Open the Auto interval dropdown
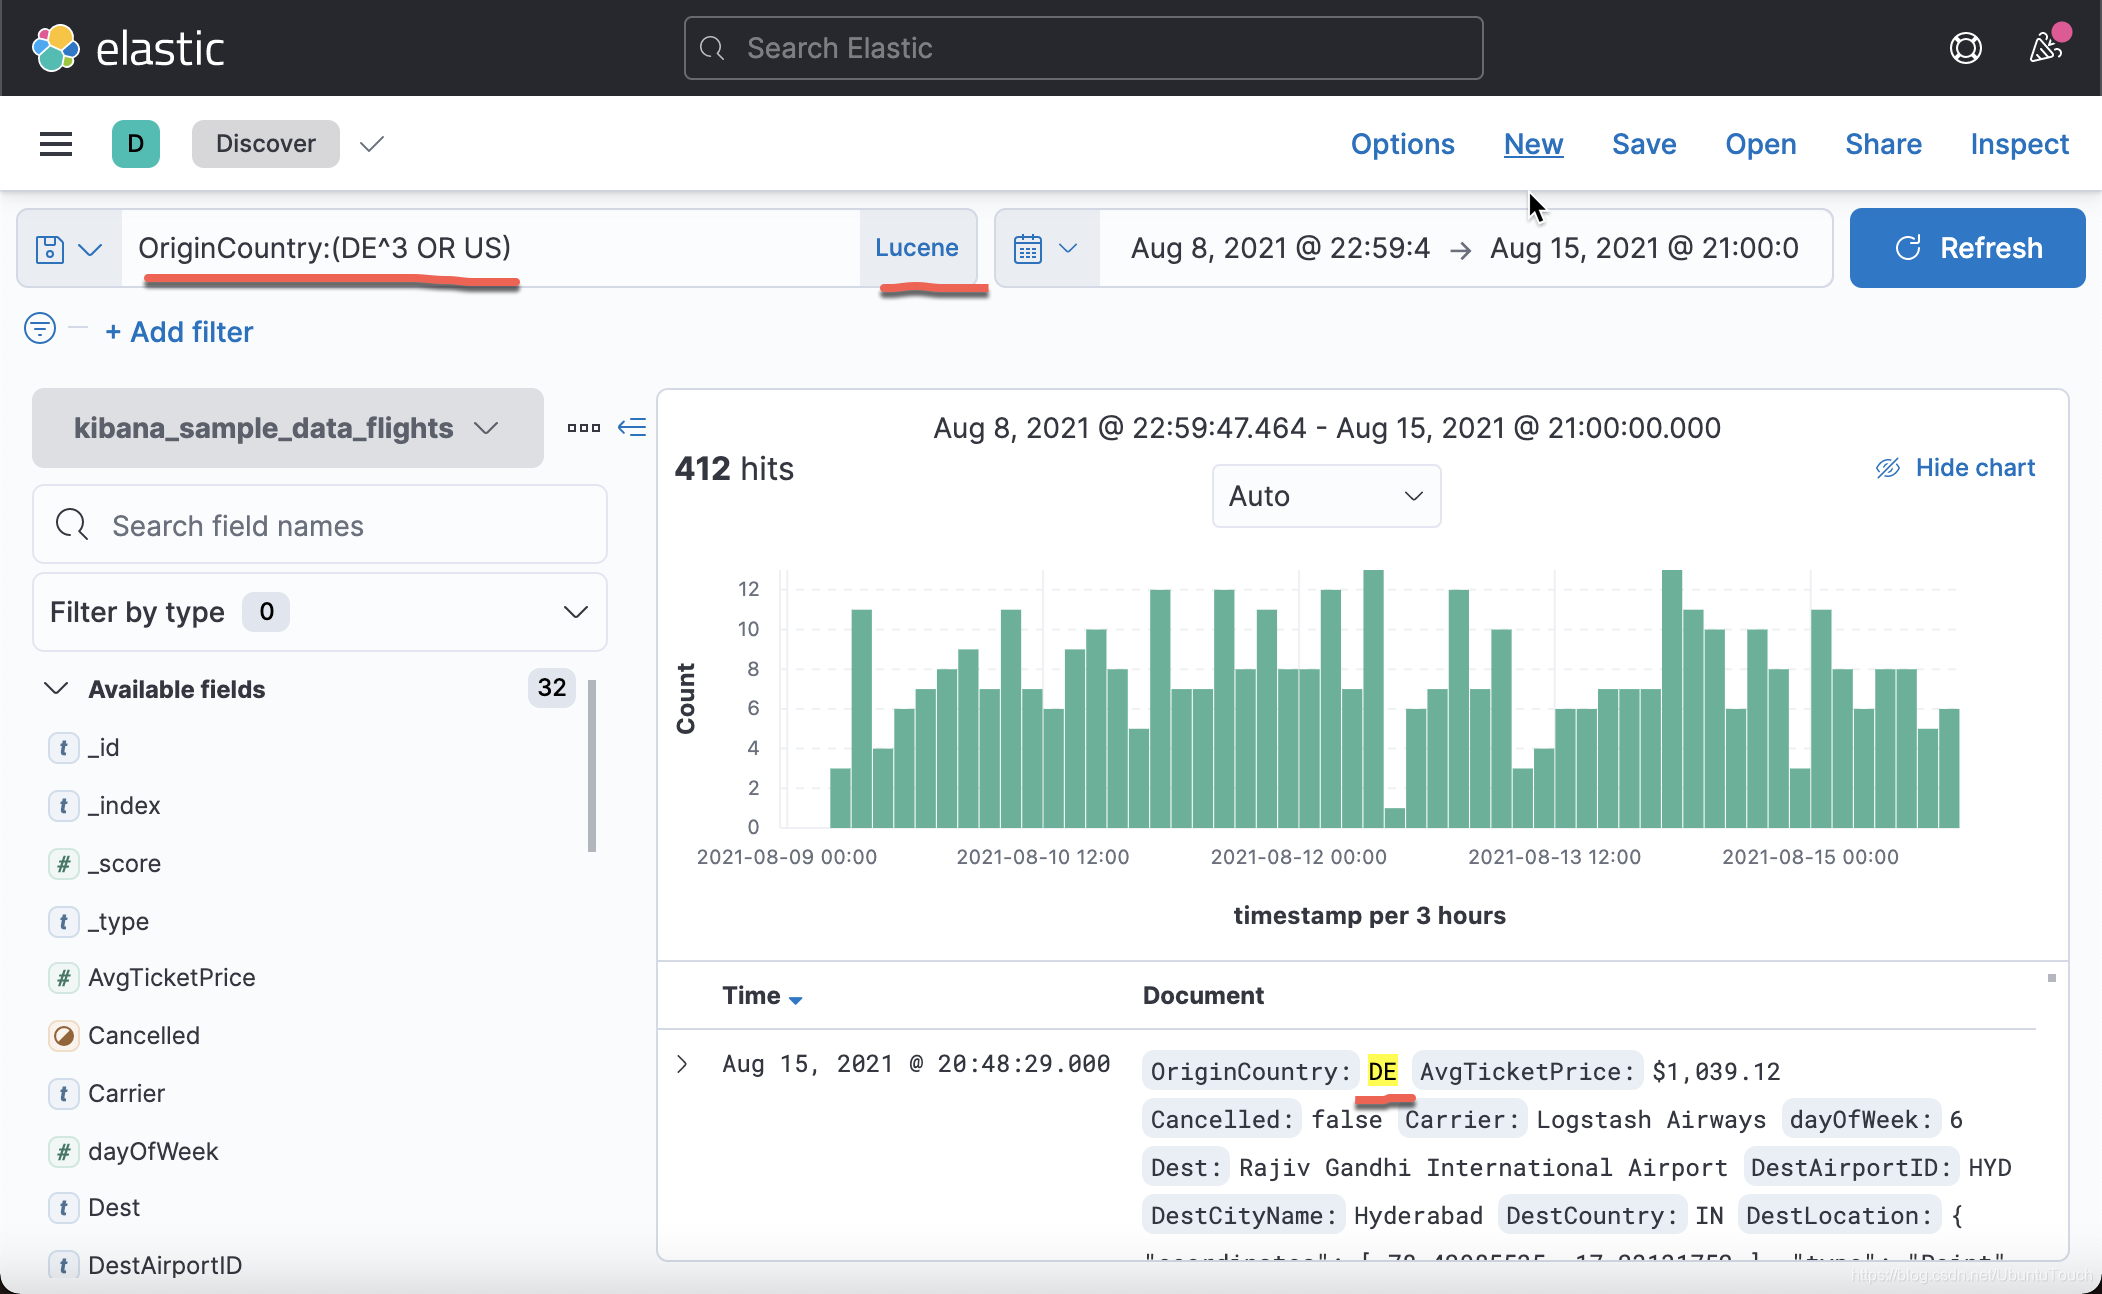Viewport: 2102px width, 1294px height. pos(1326,496)
